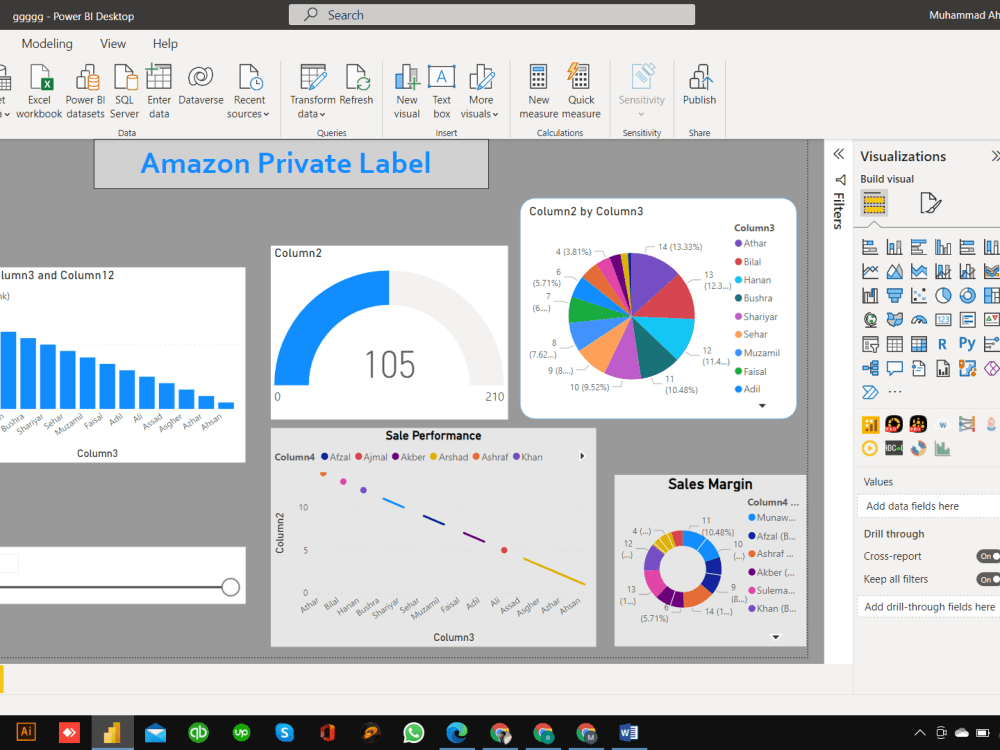Select the Python (Py) visual
The image size is (1000, 750).
(967, 344)
